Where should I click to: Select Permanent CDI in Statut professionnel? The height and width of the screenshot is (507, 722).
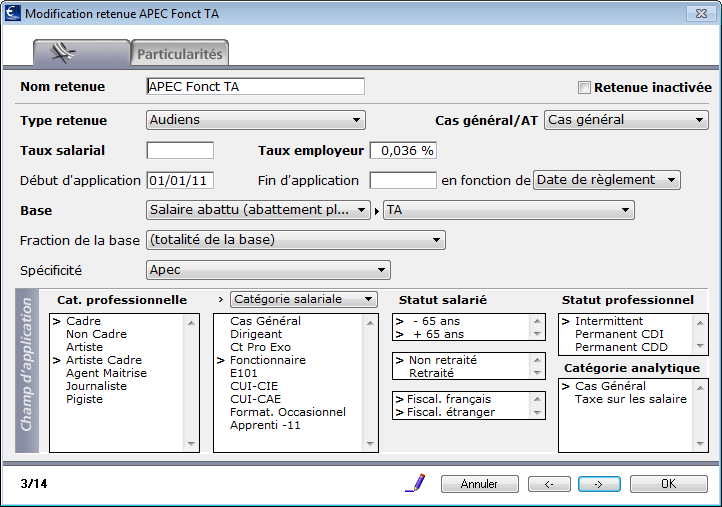tap(619, 334)
